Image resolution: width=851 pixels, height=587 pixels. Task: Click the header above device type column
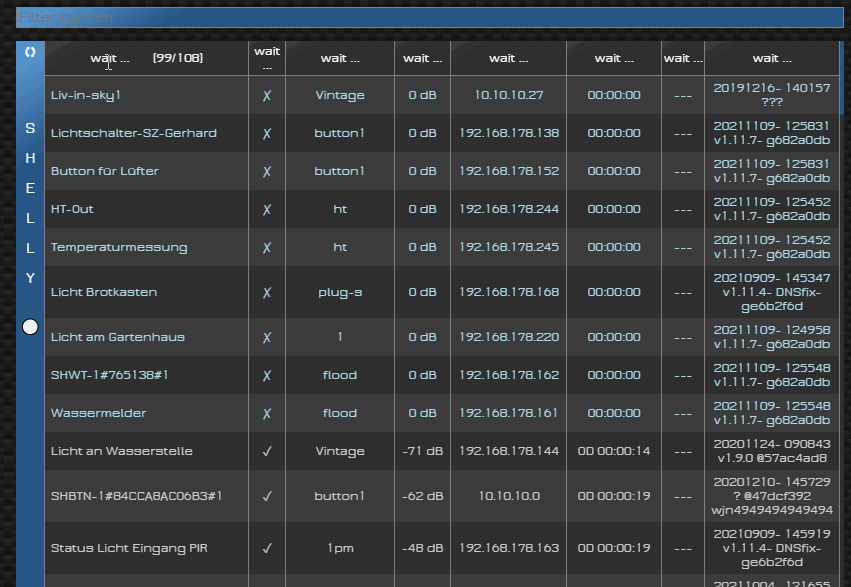[x=340, y=58]
